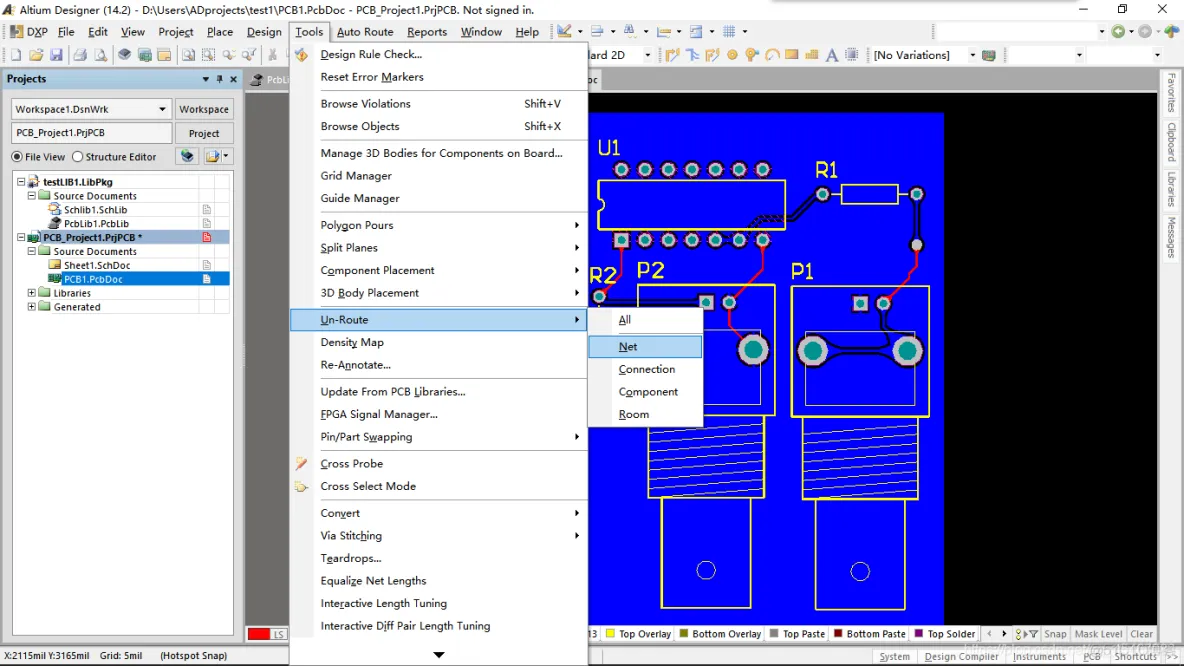The width and height of the screenshot is (1184, 666).
Task: Click the new document toolbar icon
Action: coord(16,55)
